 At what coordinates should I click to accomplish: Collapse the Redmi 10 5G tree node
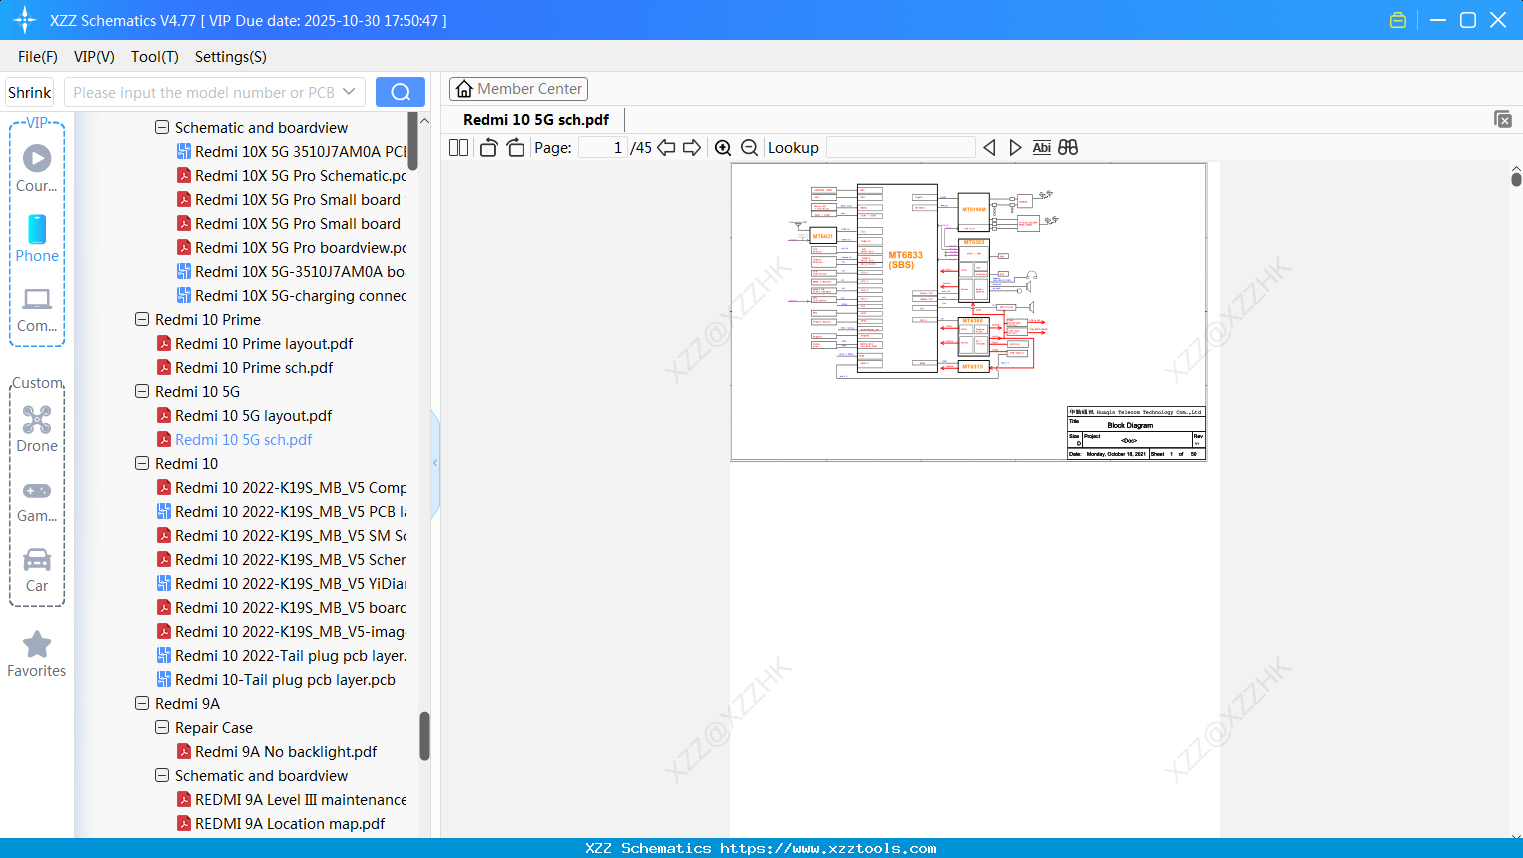click(142, 392)
